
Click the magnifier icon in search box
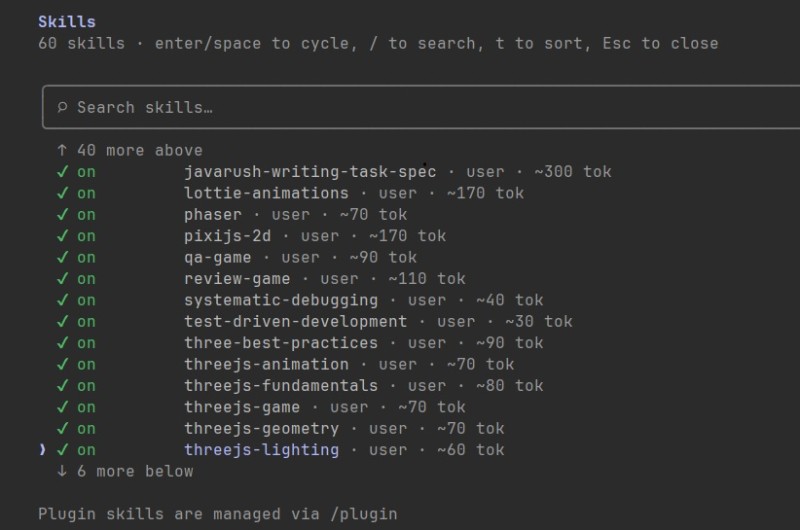(x=62, y=107)
